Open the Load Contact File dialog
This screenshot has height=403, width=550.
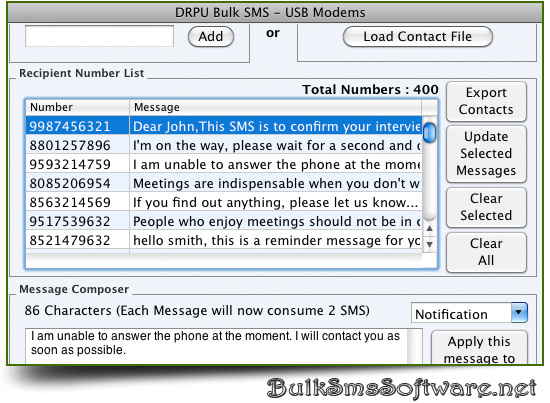[417, 36]
